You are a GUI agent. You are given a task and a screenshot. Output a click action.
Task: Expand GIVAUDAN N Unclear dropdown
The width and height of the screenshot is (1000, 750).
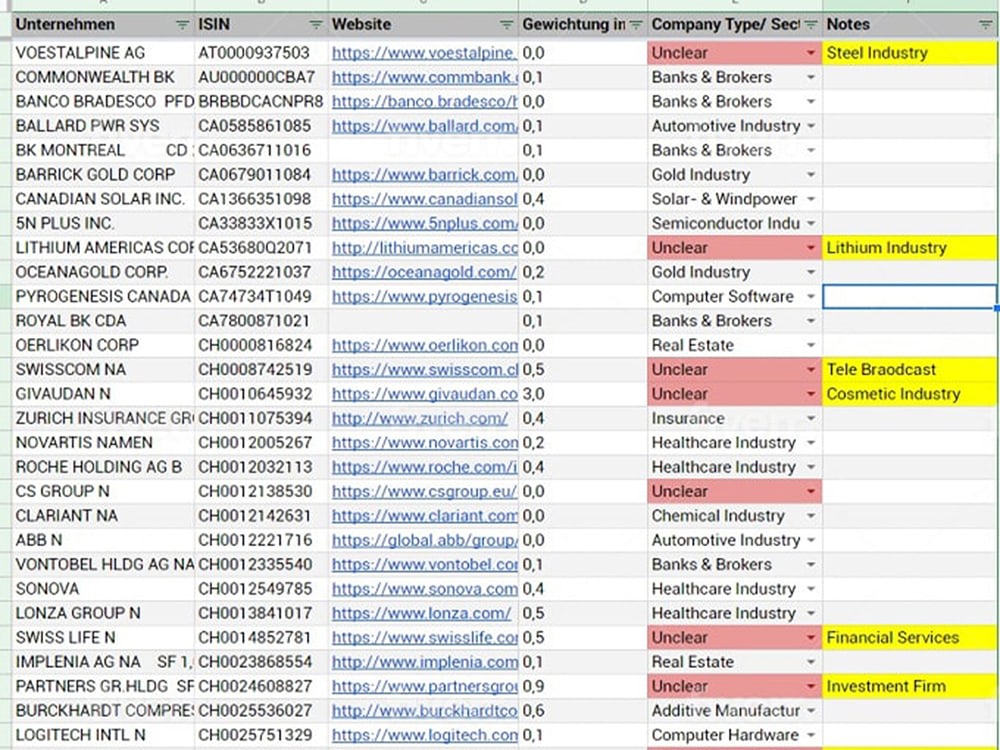click(x=811, y=393)
